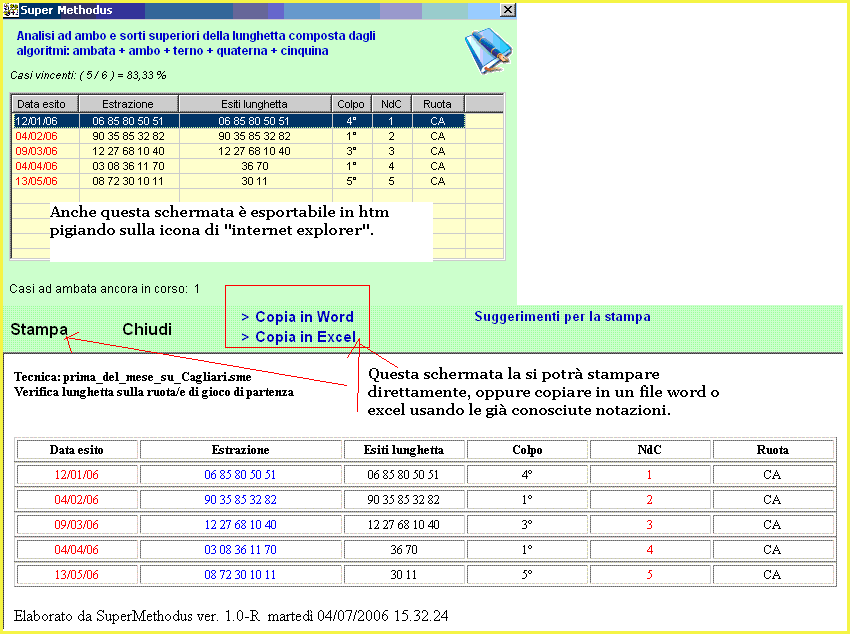Click red date 09/03/06 in lower table
This screenshot has height=634, width=850.
[76, 525]
